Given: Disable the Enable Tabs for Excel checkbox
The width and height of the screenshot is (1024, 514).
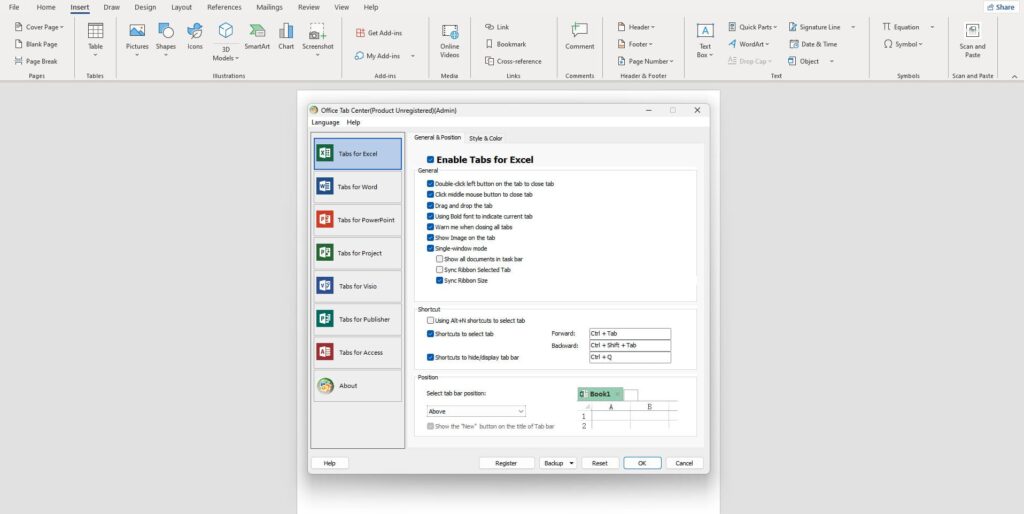Looking at the screenshot, I should click(x=430, y=160).
